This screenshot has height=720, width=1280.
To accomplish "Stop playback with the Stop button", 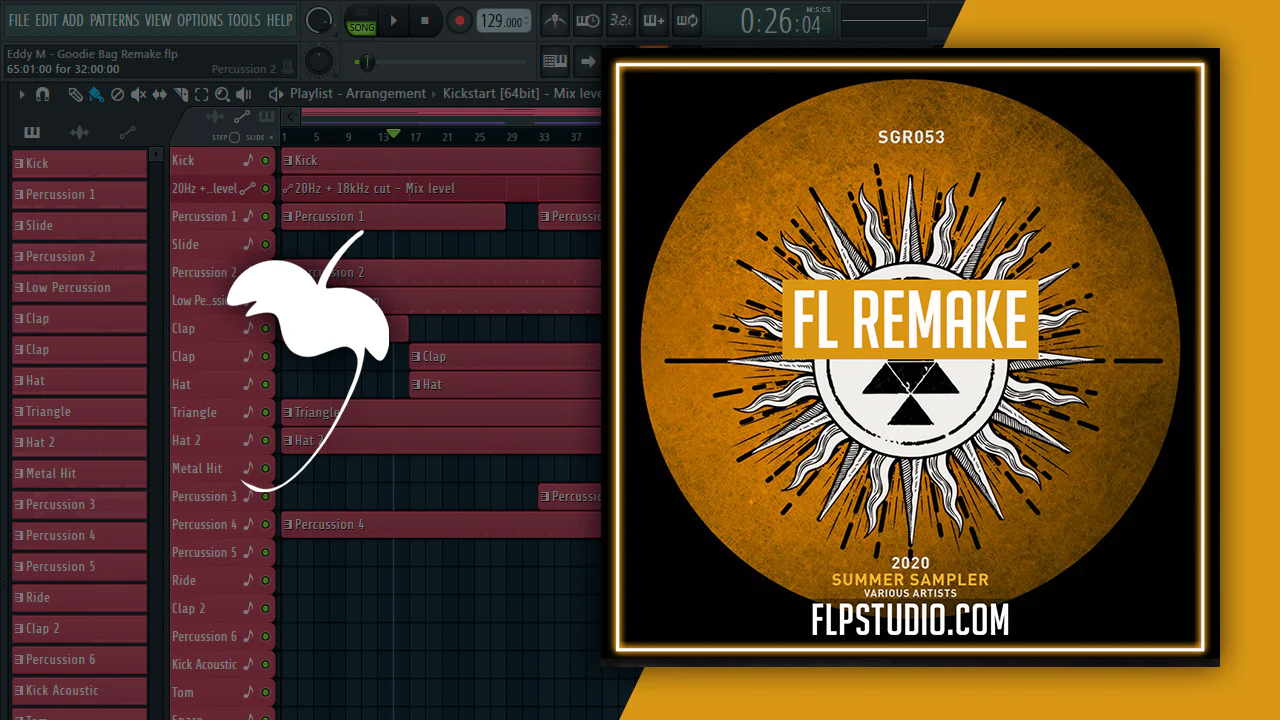I will pyautogui.click(x=425, y=20).
